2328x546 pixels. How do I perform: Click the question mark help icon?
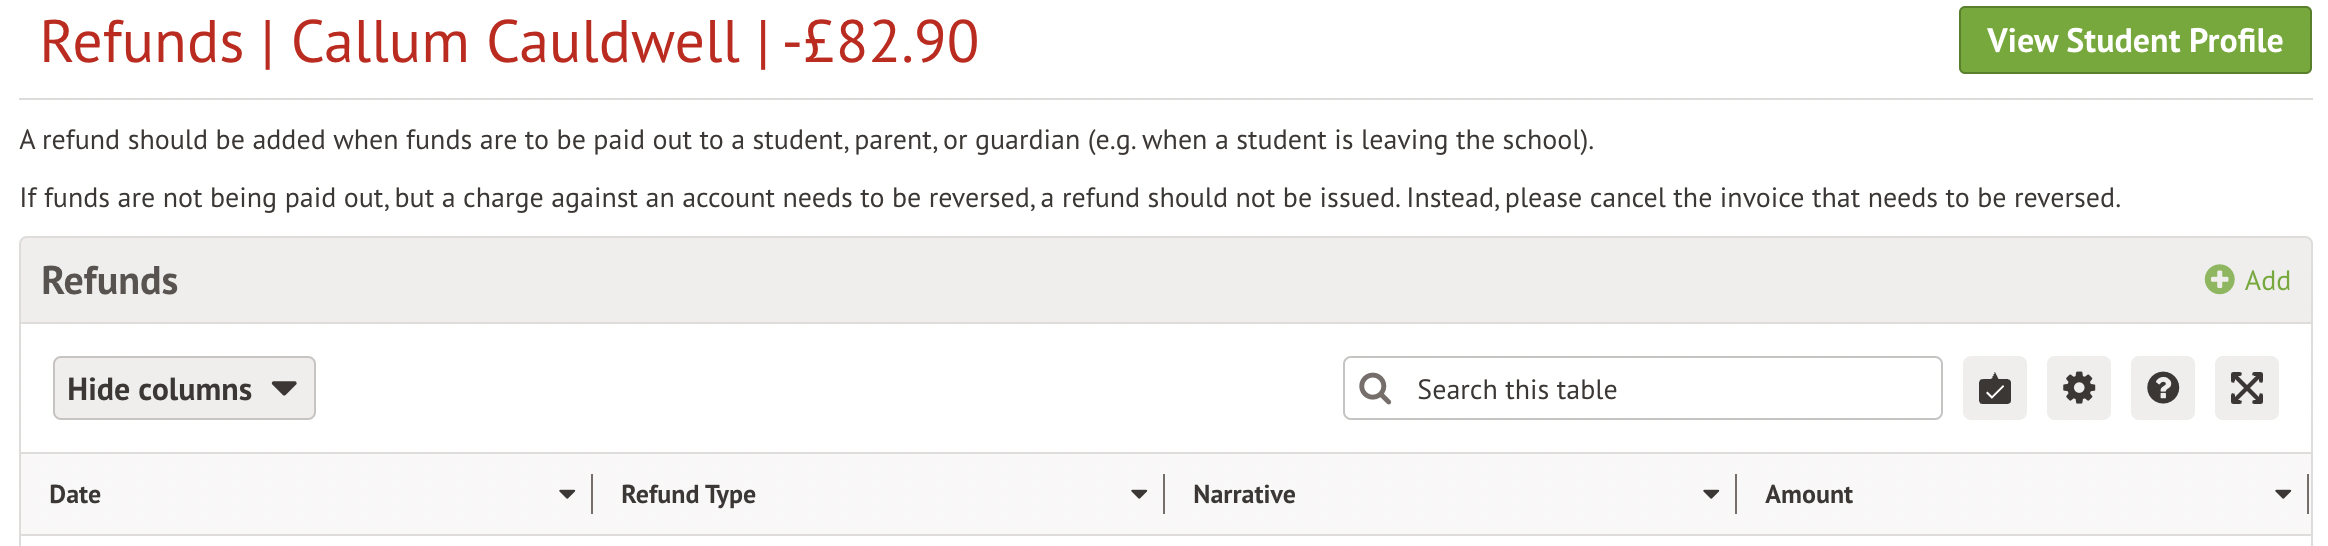[x=2162, y=389]
